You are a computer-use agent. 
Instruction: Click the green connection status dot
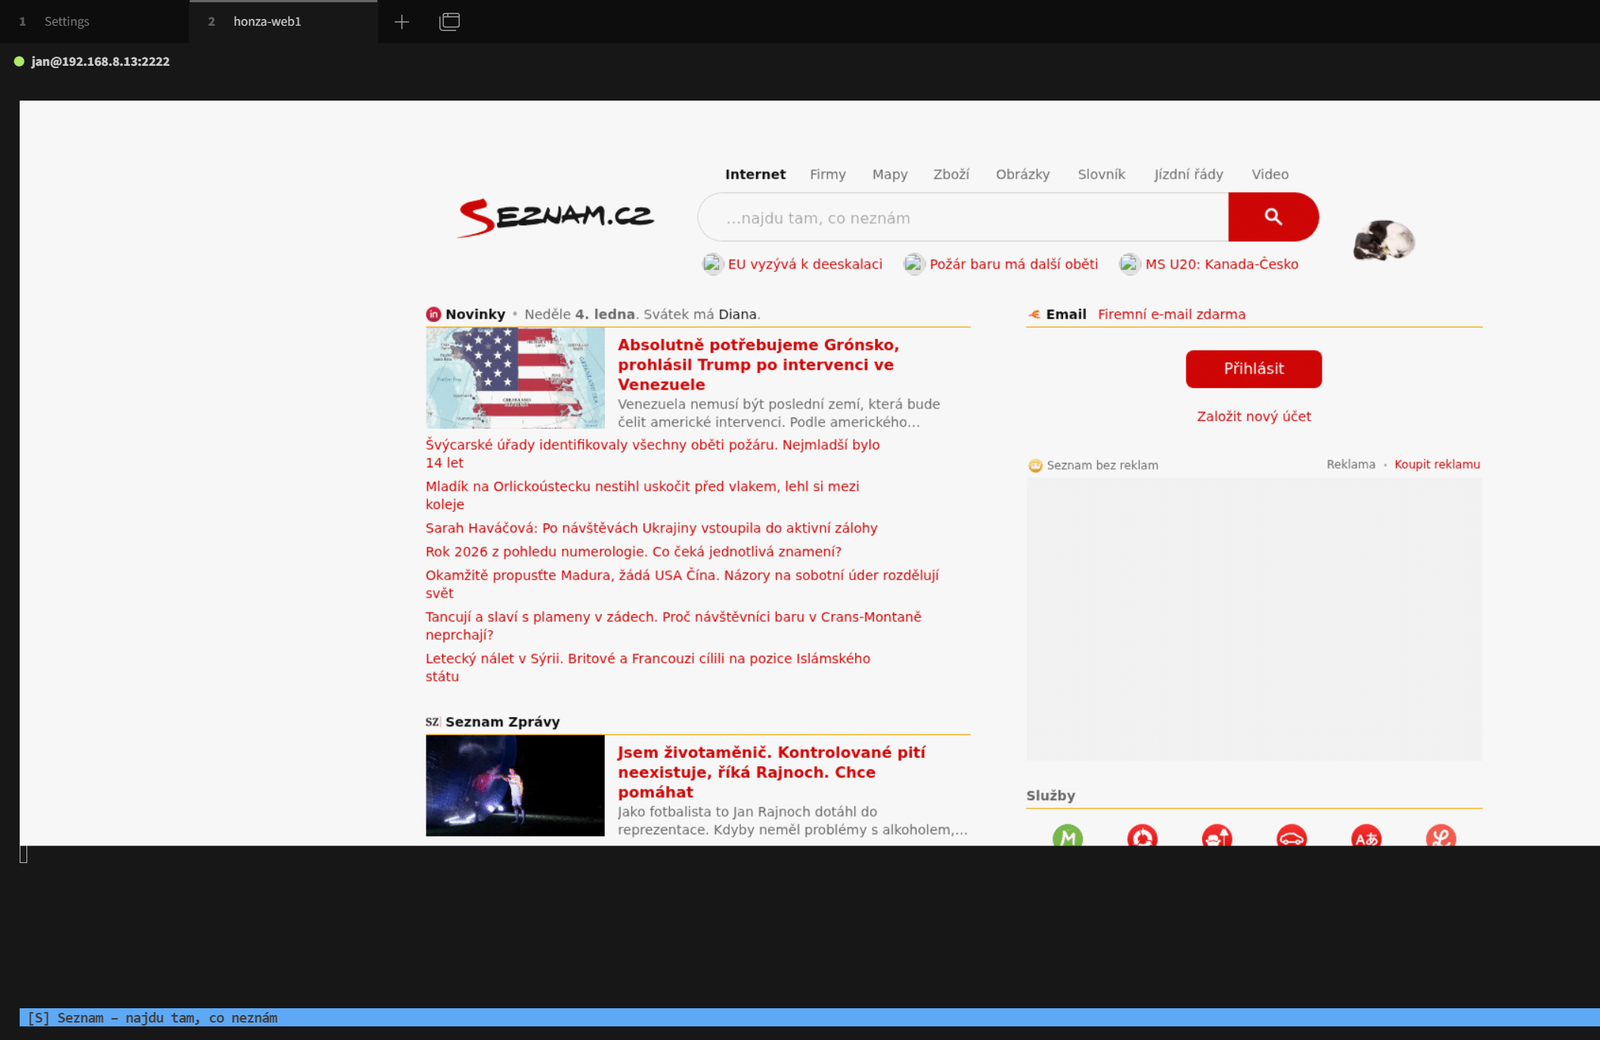click(19, 61)
